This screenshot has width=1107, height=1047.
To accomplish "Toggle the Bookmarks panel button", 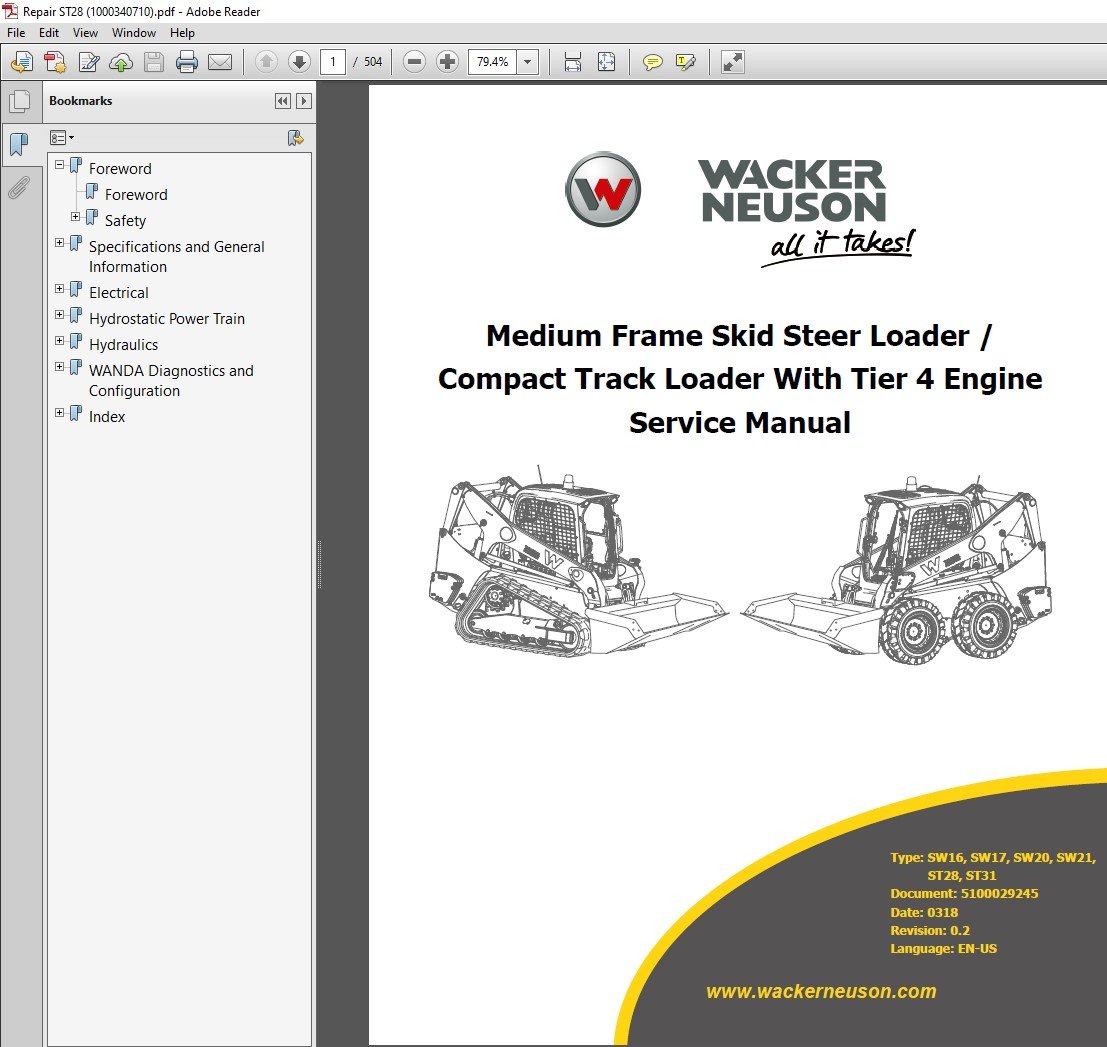I will 18,145.
